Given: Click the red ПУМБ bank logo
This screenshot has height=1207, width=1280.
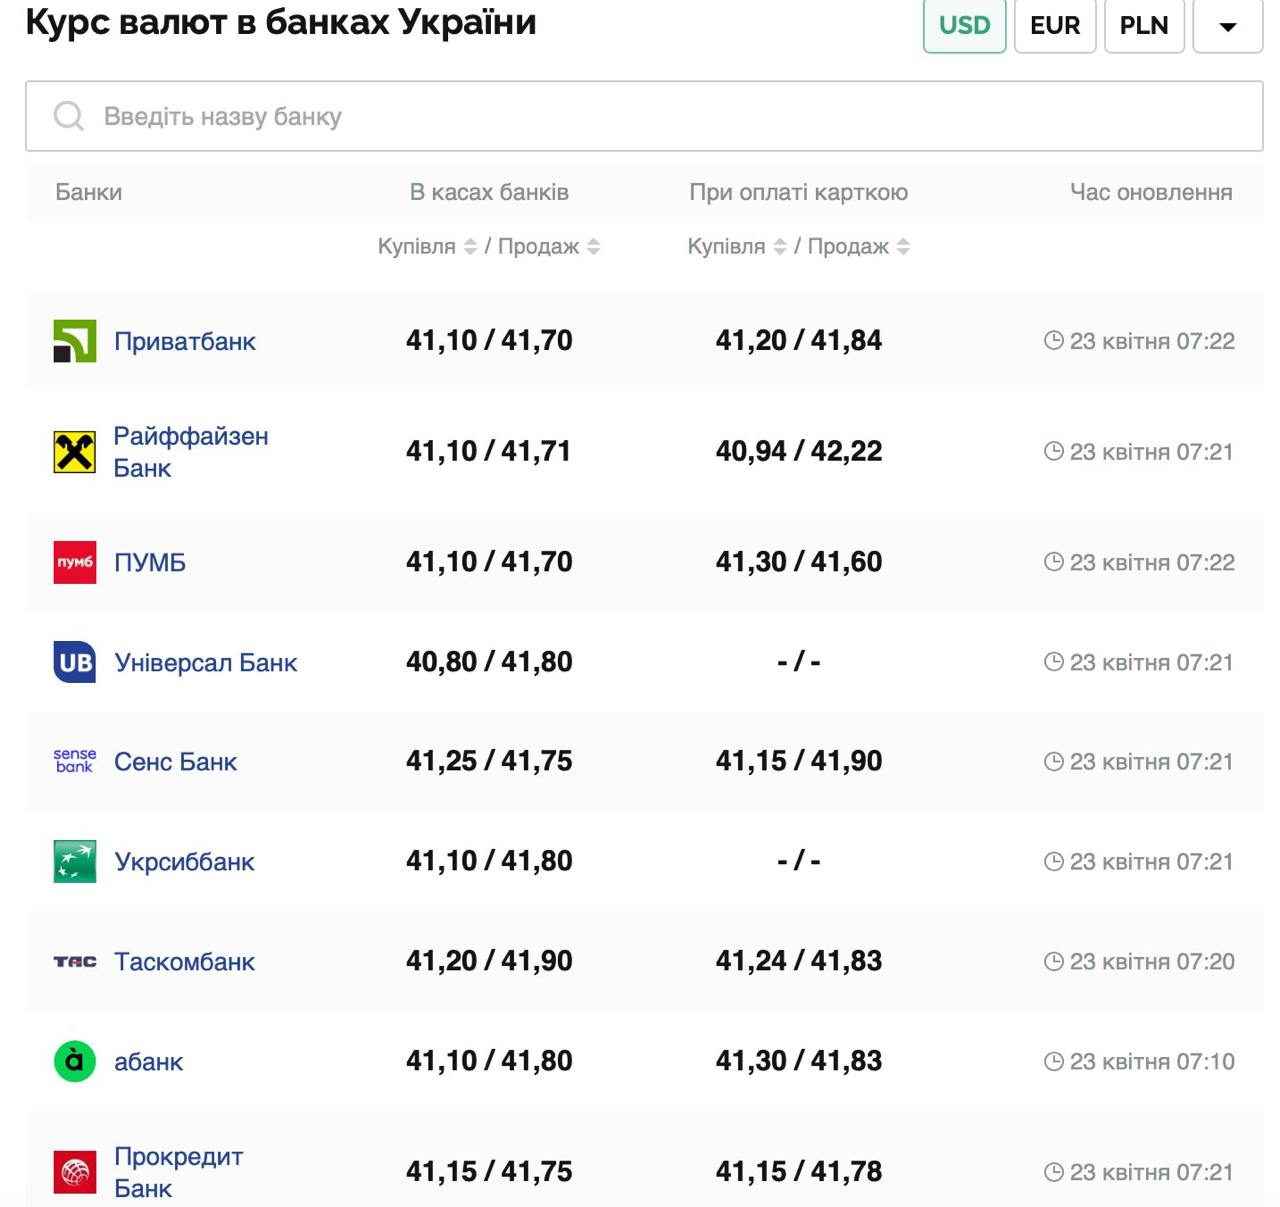Looking at the screenshot, I should tap(75, 562).
